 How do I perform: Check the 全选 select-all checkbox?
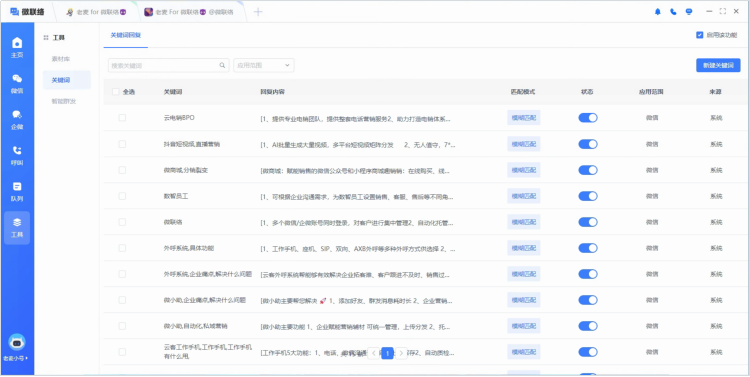click(x=116, y=92)
